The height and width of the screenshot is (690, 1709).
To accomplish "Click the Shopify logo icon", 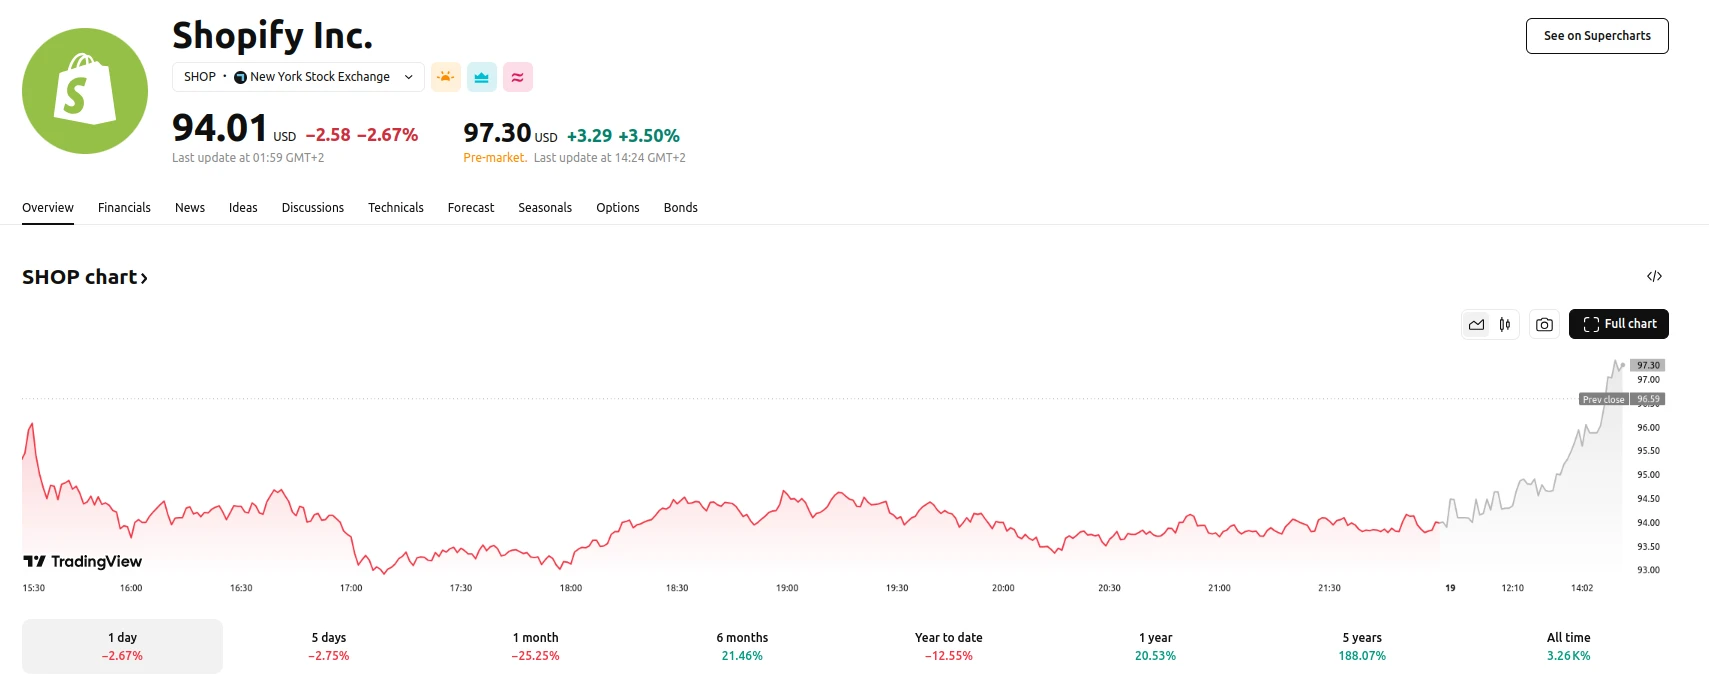I will [x=85, y=91].
